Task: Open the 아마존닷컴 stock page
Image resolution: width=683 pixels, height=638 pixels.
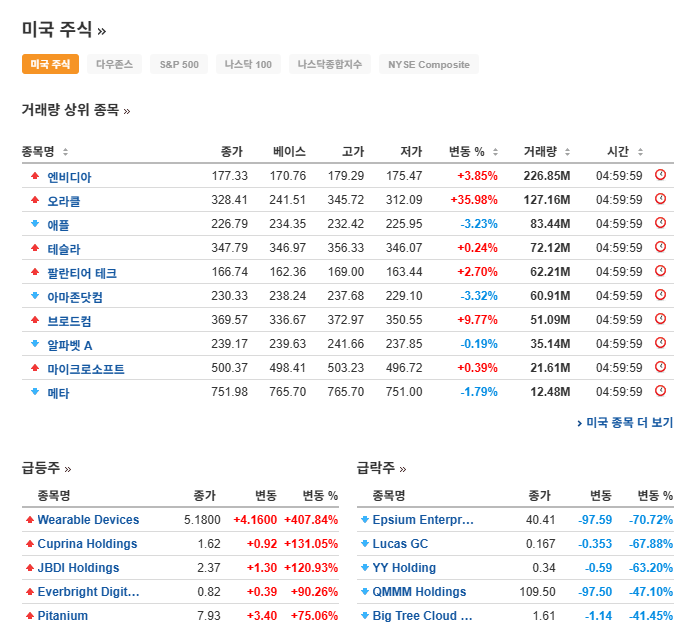Action: click(75, 297)
